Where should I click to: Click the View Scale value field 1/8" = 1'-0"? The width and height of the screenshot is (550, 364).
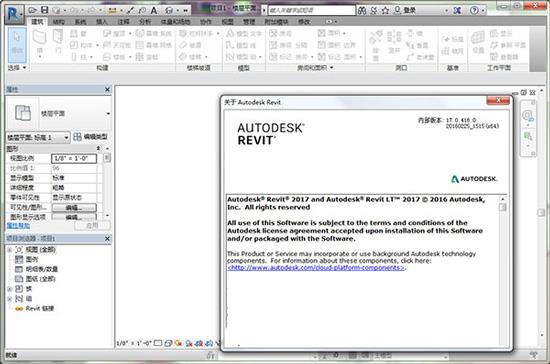click(74, 159)
